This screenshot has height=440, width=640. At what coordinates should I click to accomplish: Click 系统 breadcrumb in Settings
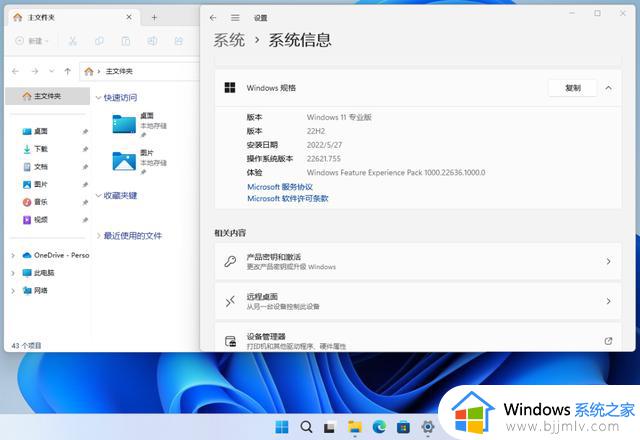click(x=229, y=40)
